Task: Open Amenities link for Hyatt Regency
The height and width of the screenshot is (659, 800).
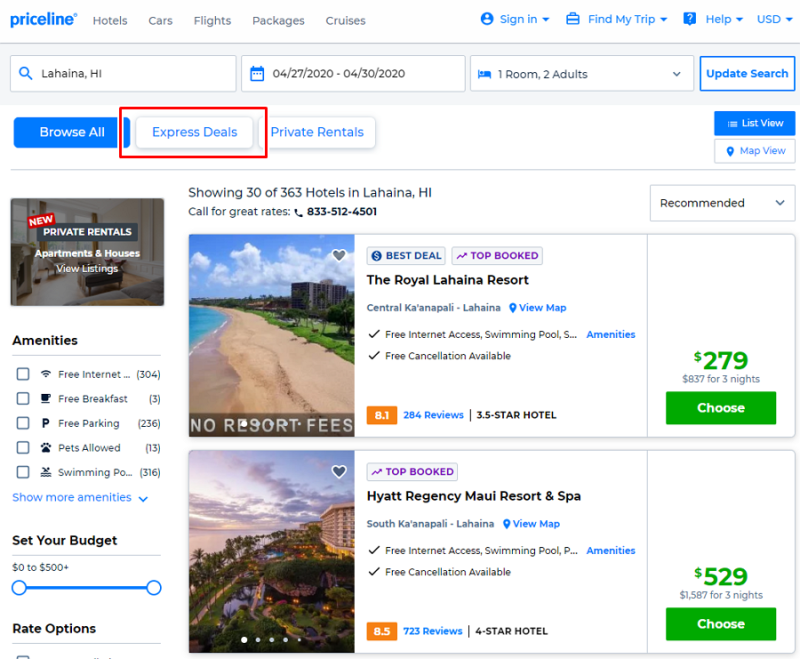Action: (611, 551)
